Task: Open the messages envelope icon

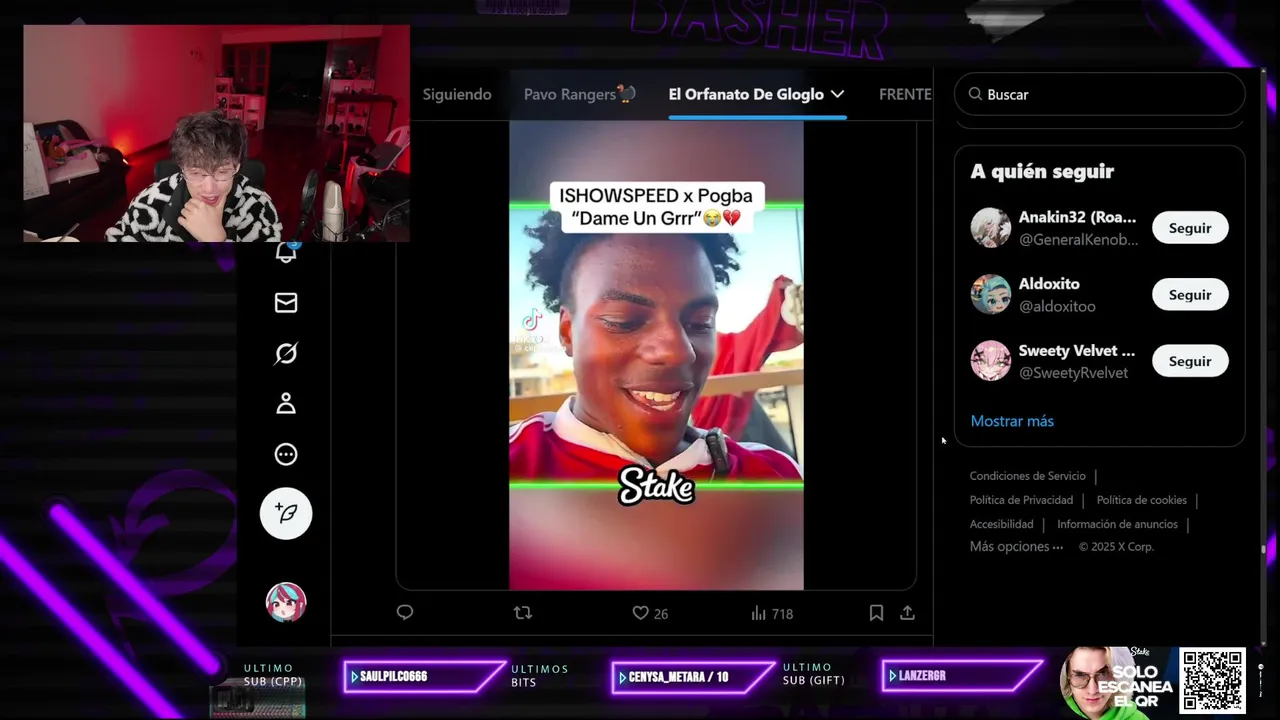Action: tap(286, 302)
